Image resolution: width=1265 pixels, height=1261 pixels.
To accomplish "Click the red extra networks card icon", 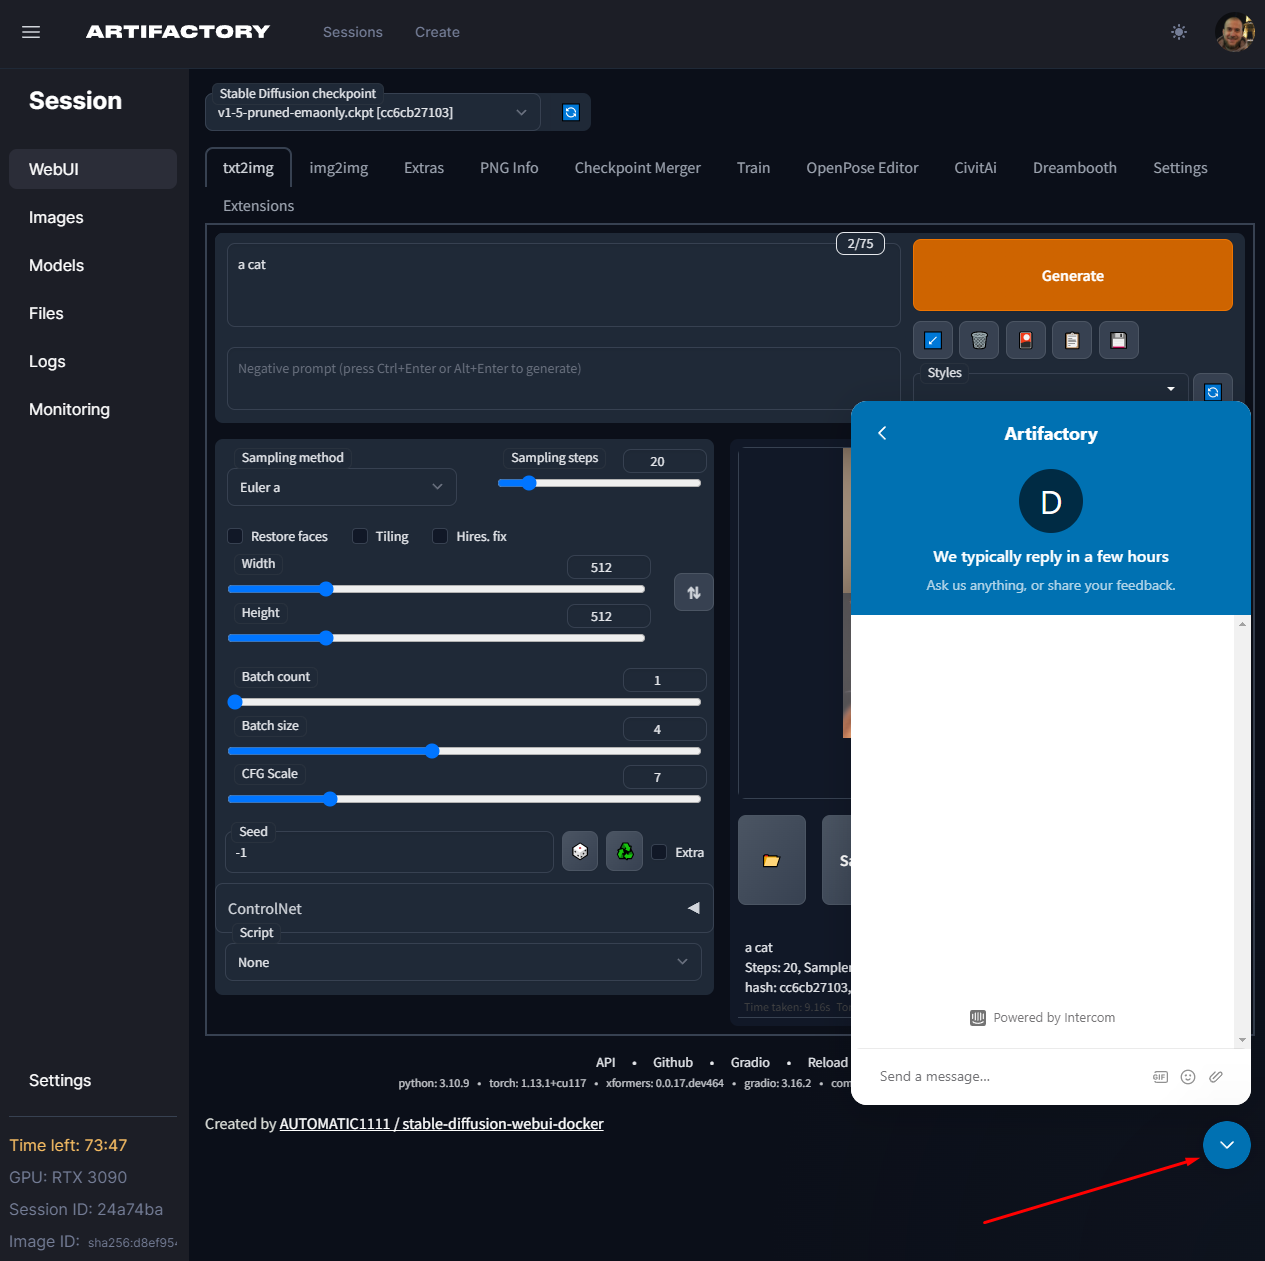I will pyautogui.click(x=1026, y=340).
